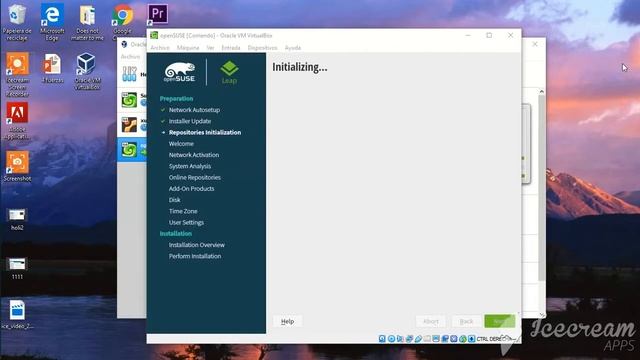Open the VM Archivo menu

pos(160,48)
